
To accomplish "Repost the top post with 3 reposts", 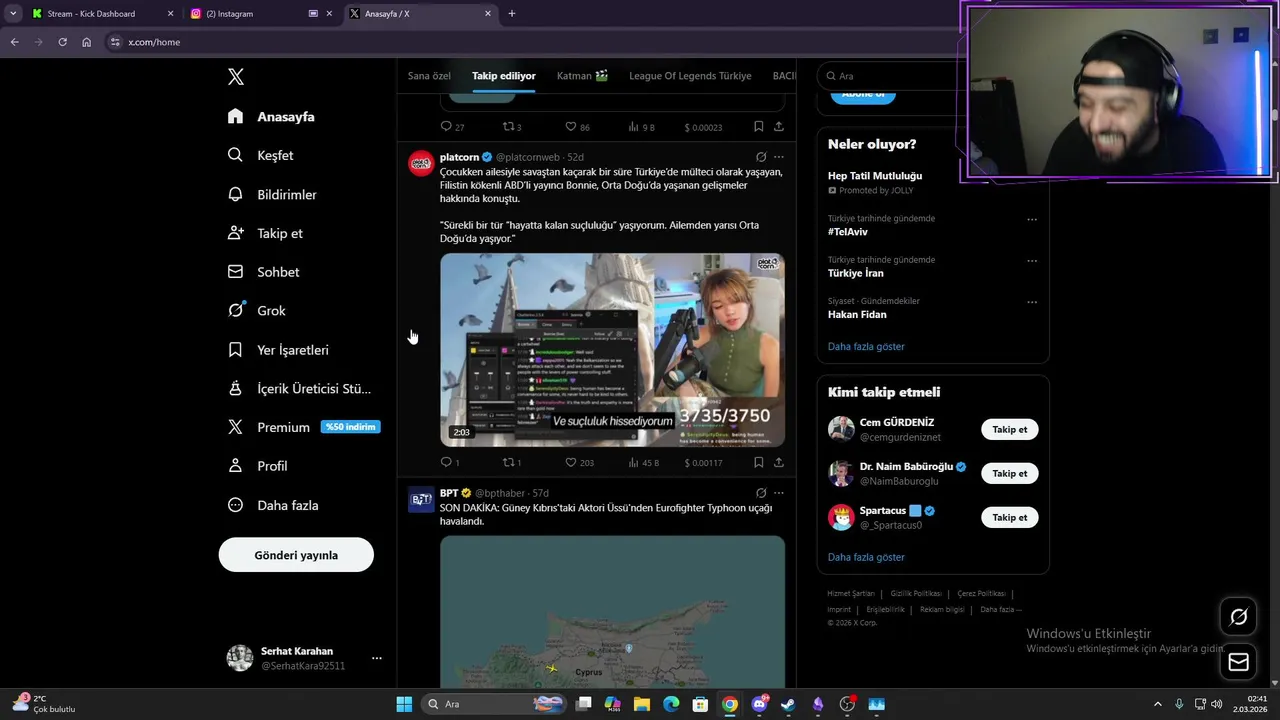I will click(511, 127).
